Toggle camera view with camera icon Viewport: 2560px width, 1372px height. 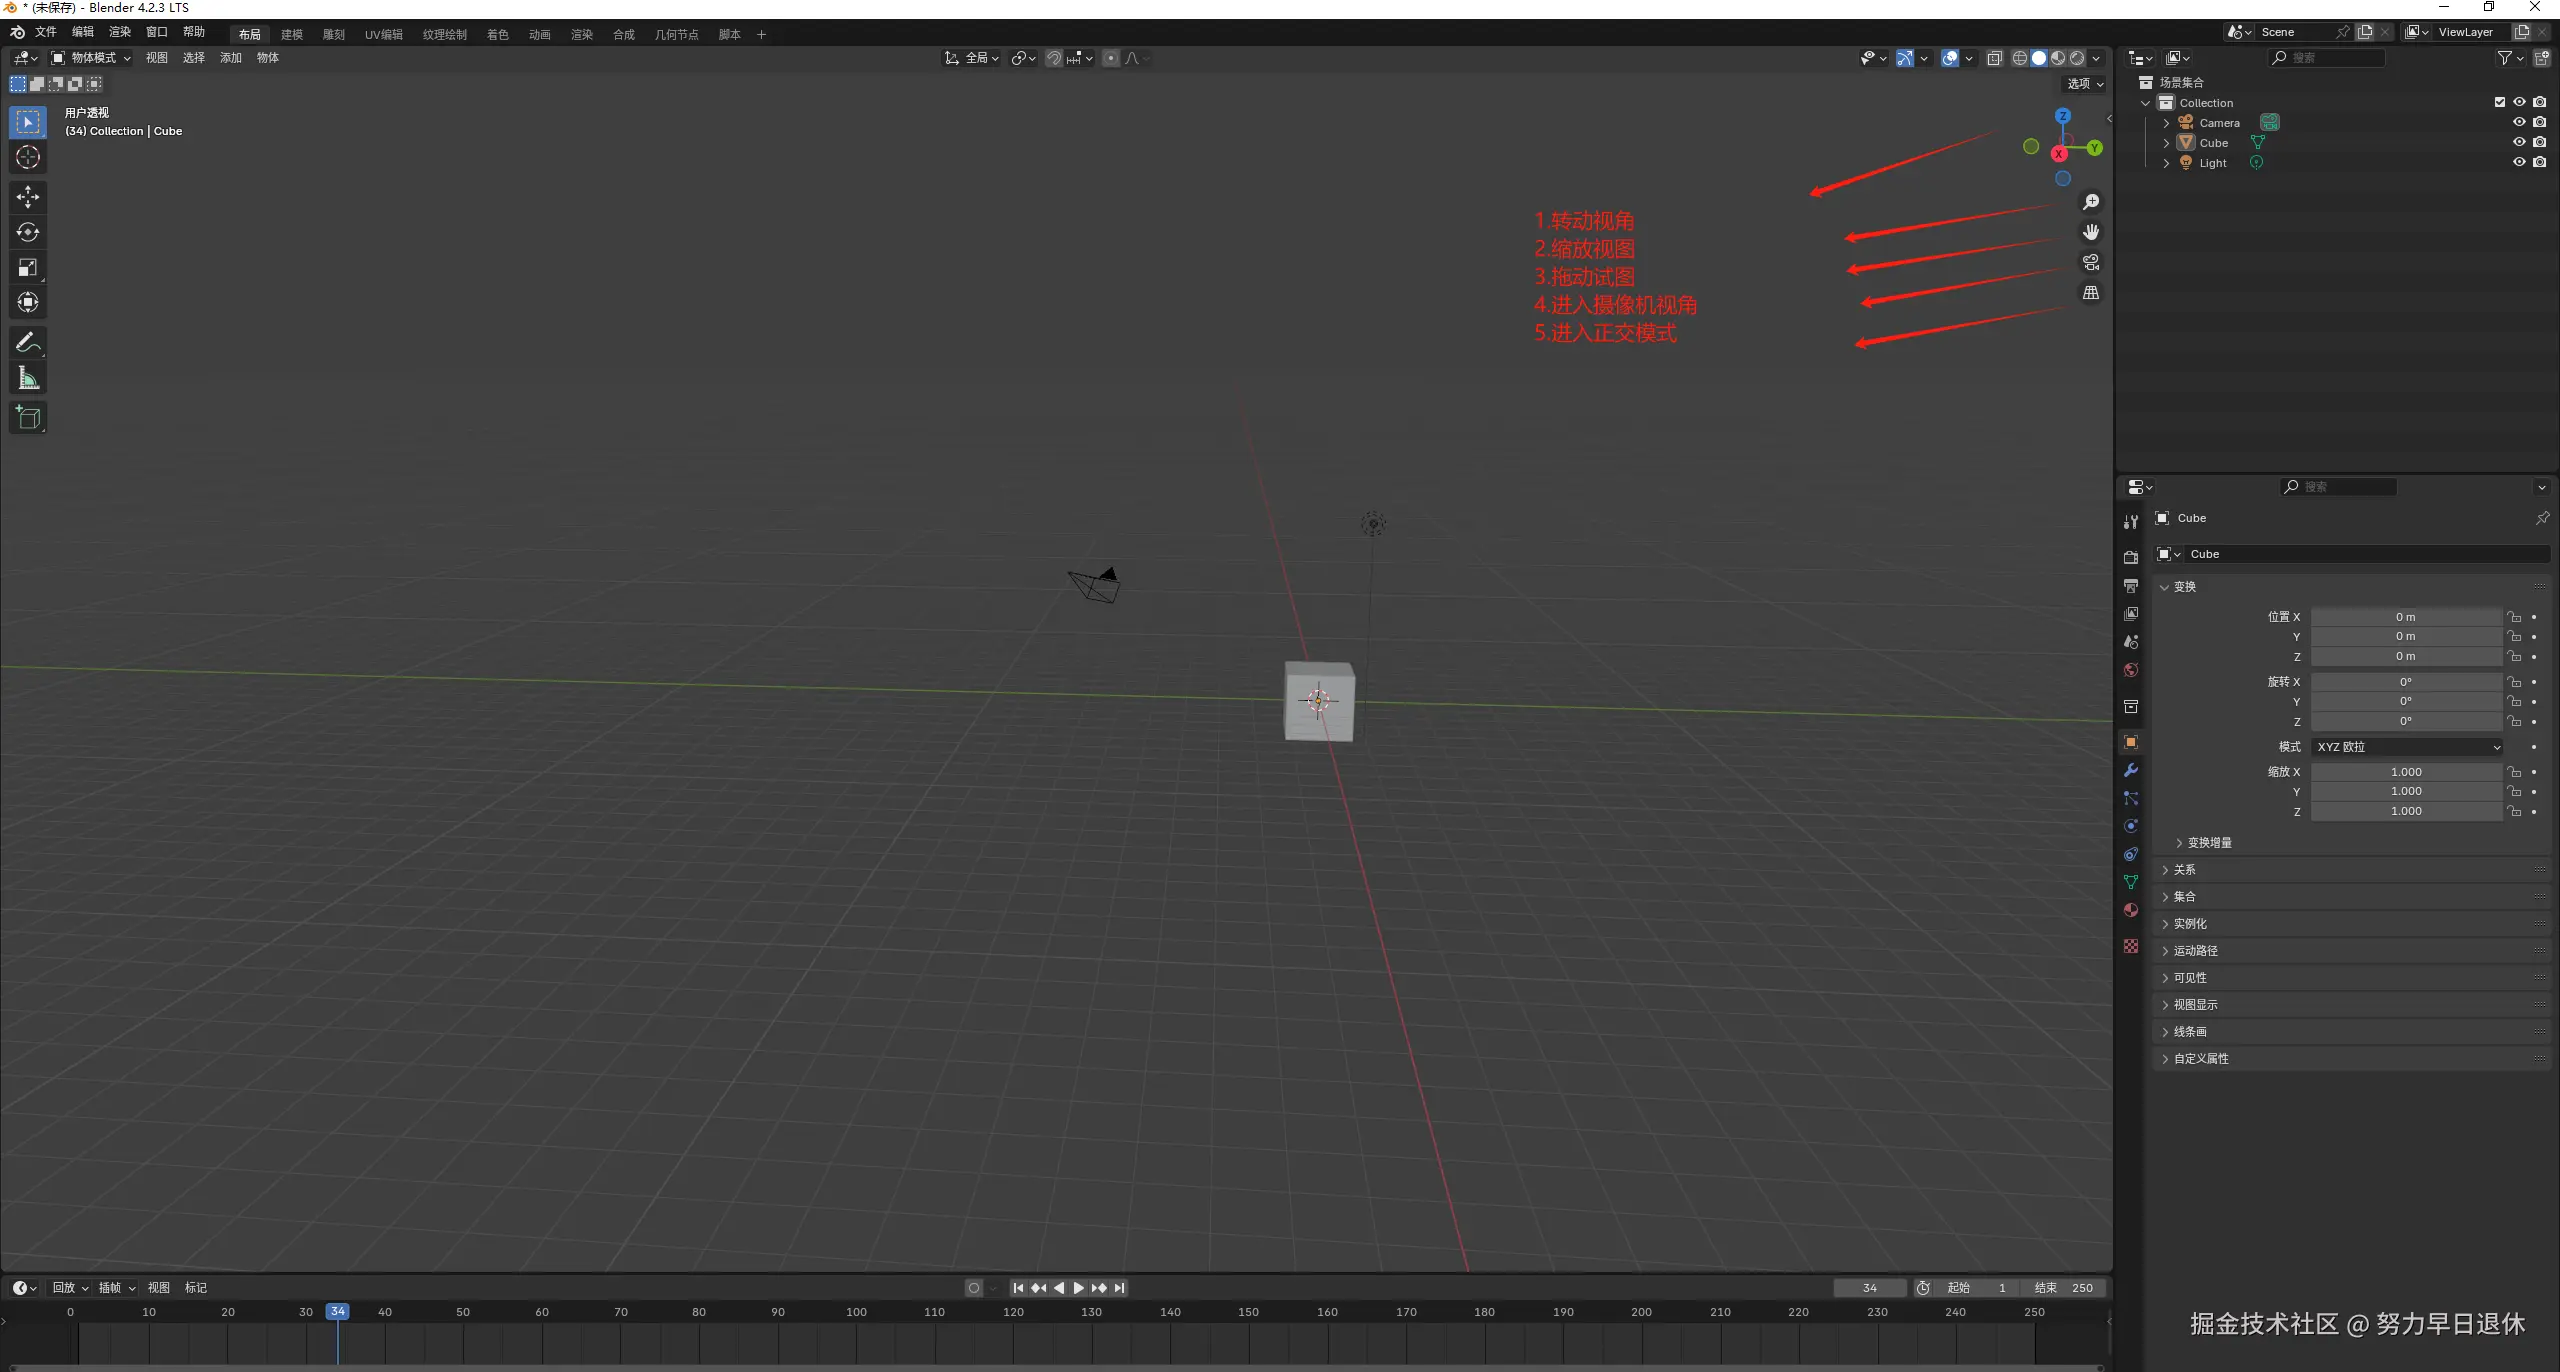click(2091, 262)
